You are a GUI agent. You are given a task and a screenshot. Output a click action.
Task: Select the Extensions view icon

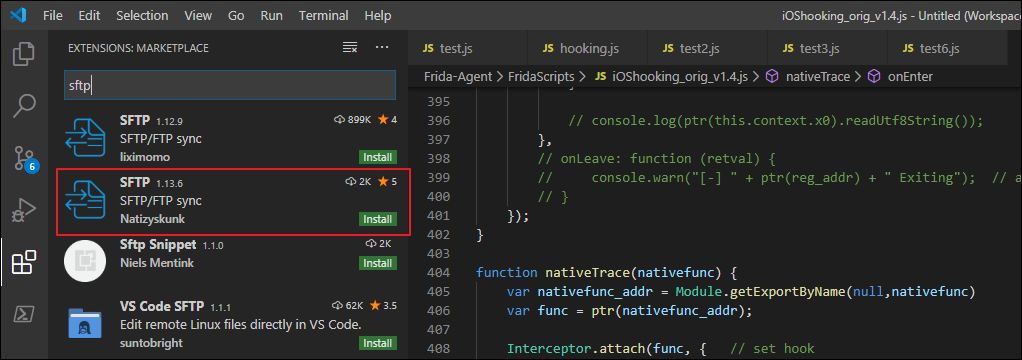point(23,262)
